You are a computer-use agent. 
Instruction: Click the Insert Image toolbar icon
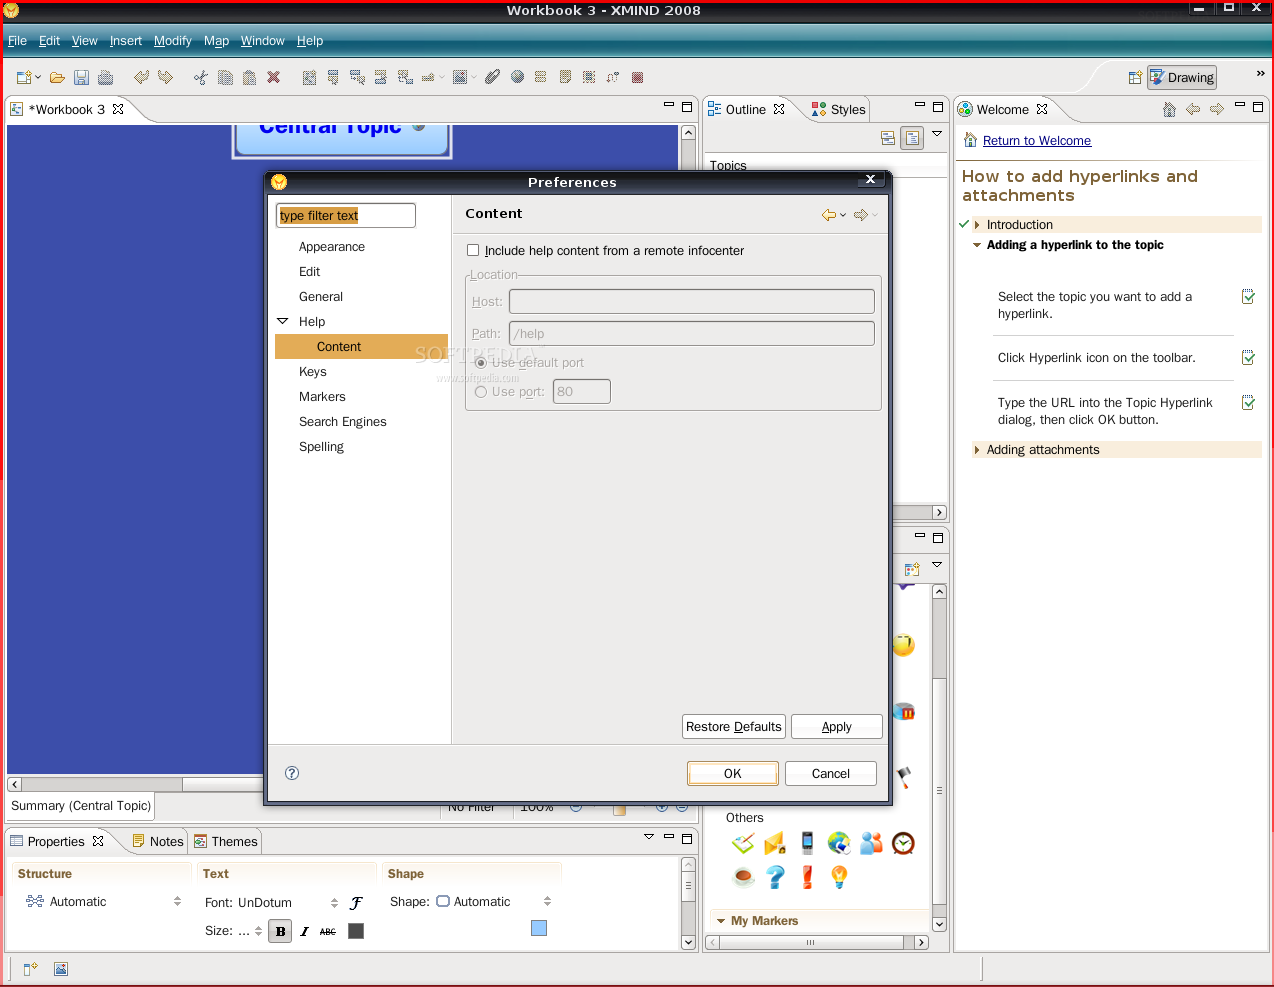(460, 77)
